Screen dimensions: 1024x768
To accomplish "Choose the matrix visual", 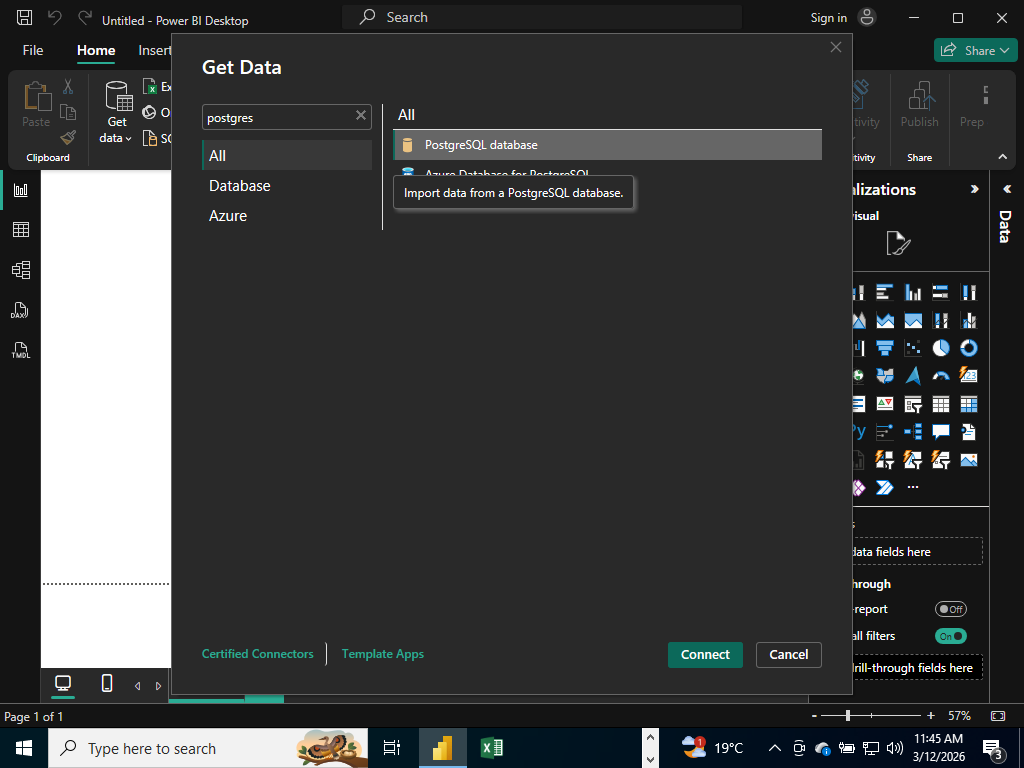I will click(968, 404).
